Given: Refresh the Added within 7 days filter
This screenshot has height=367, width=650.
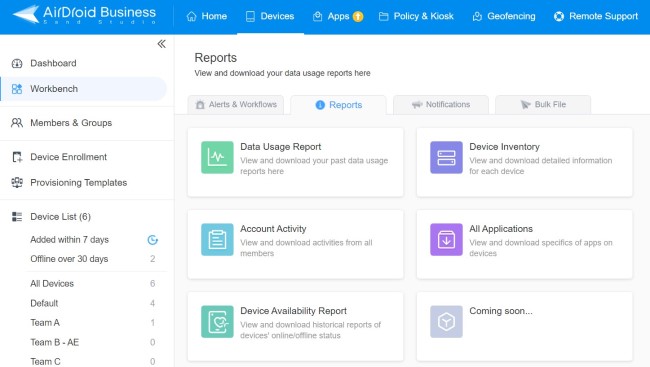Looking at the screenshot, I should click(x=153, y=240).
